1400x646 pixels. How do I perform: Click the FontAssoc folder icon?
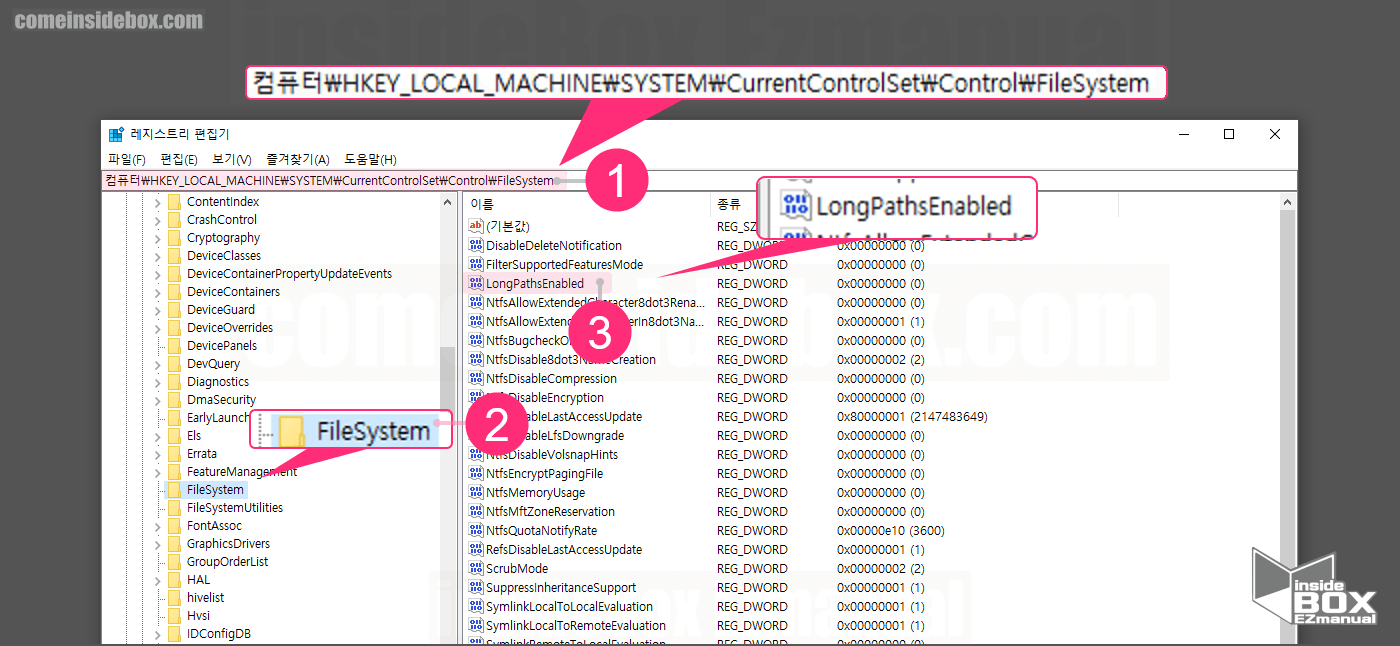tap(174, 526)
